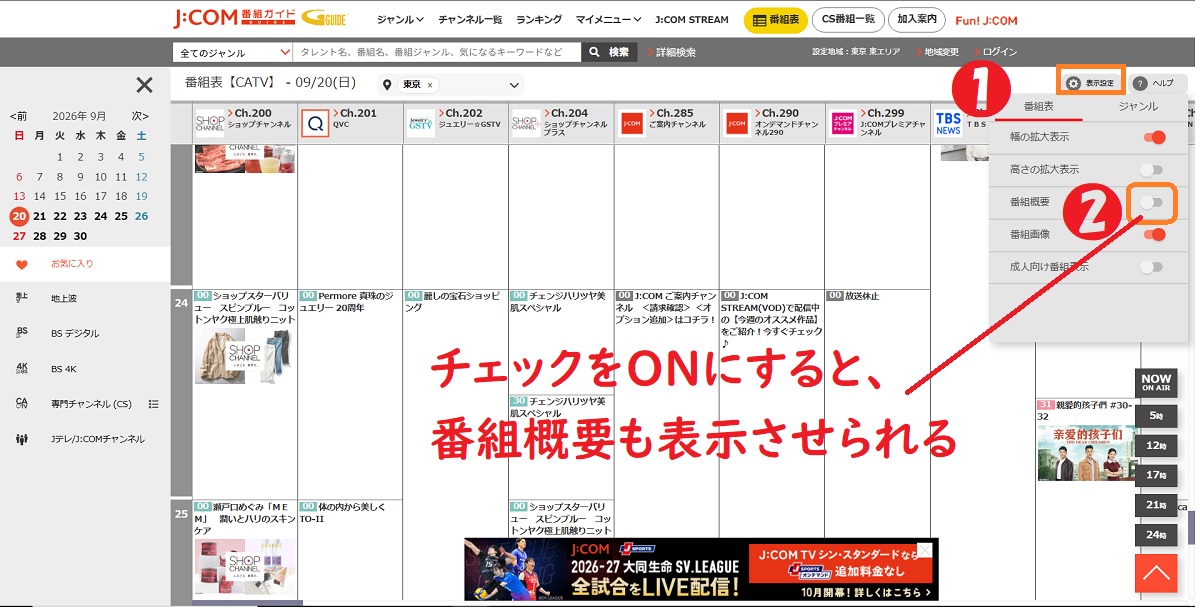Viewport: 1200px width, 612px height.
Task: Click the TBS NEWS channel logo
Action: 948,123
